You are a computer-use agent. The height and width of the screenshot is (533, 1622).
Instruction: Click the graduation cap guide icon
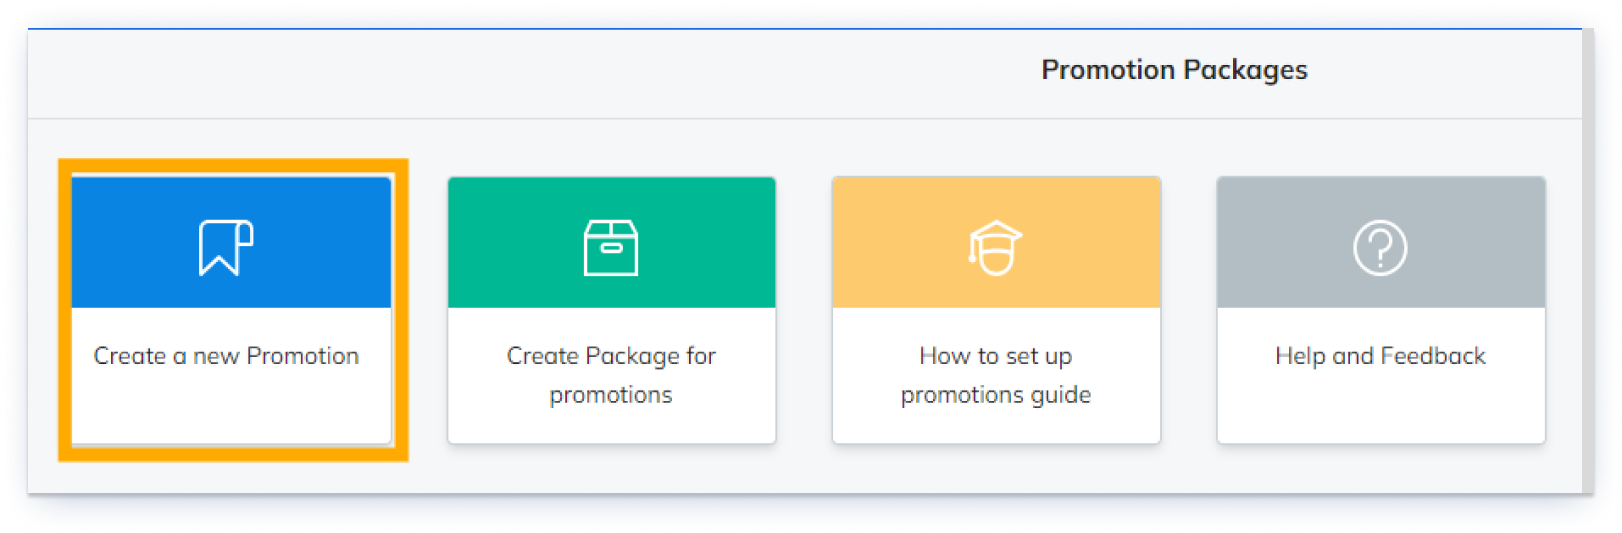pos(995,247)
